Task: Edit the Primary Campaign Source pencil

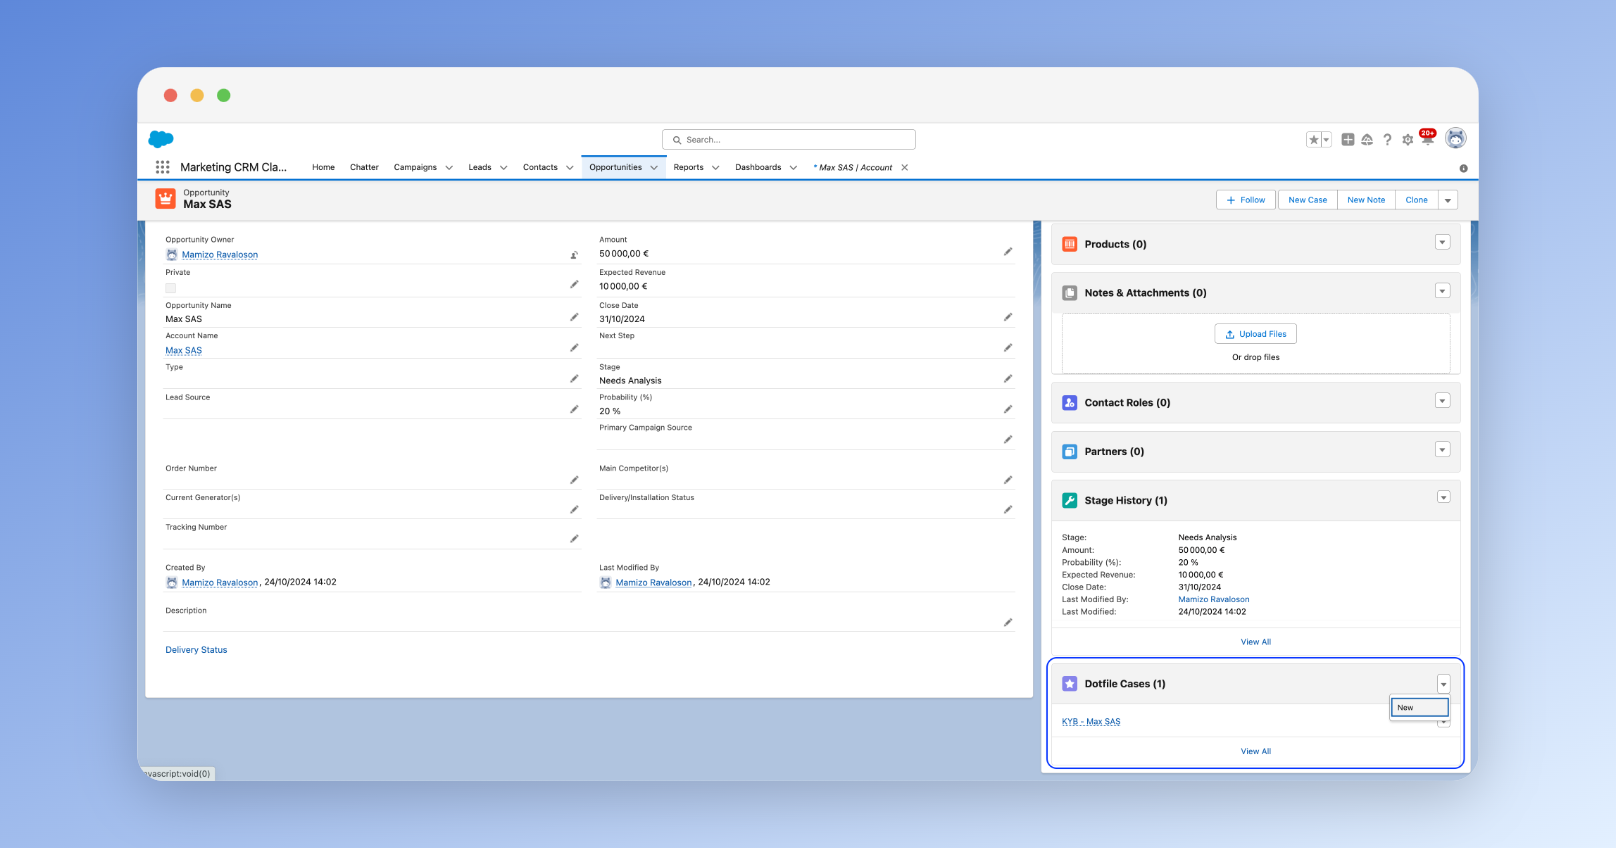Action: tap(1008, 440)
